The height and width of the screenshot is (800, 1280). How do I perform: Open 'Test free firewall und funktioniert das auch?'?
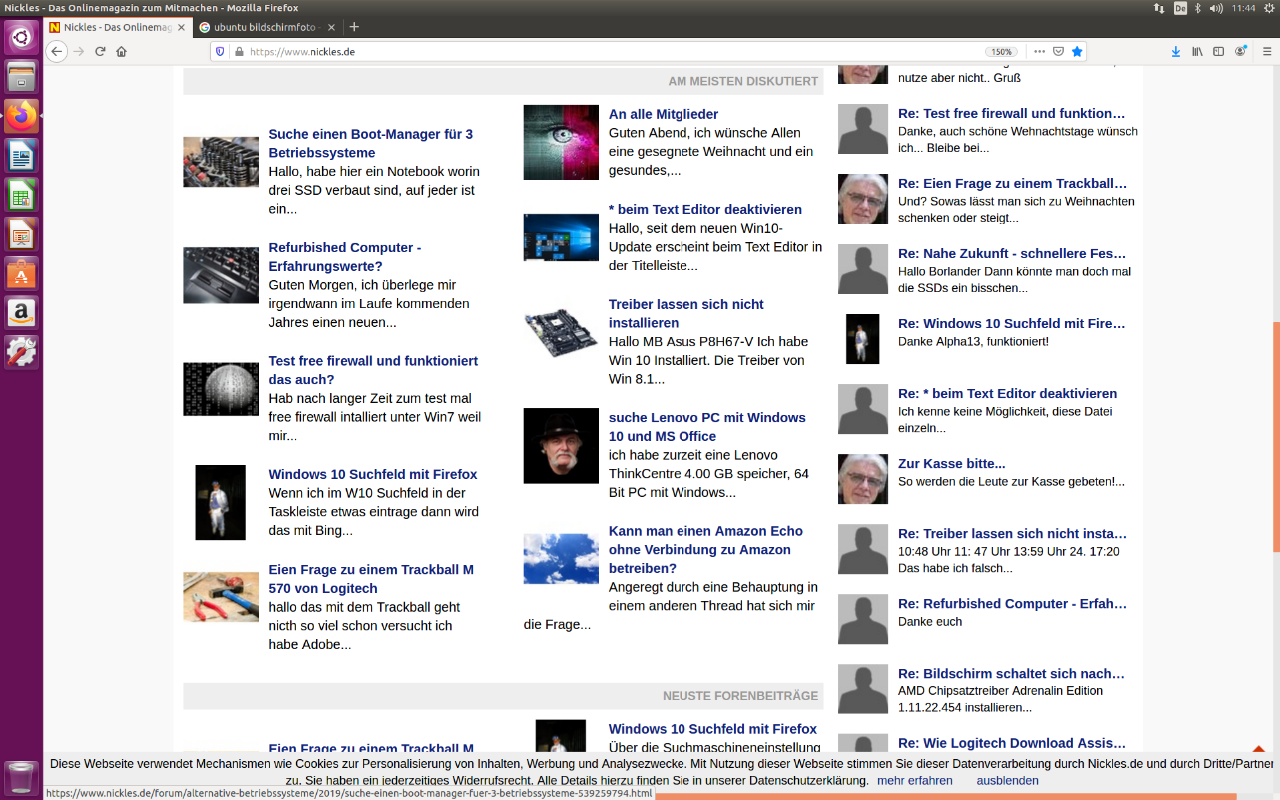[x=373, y=370]
